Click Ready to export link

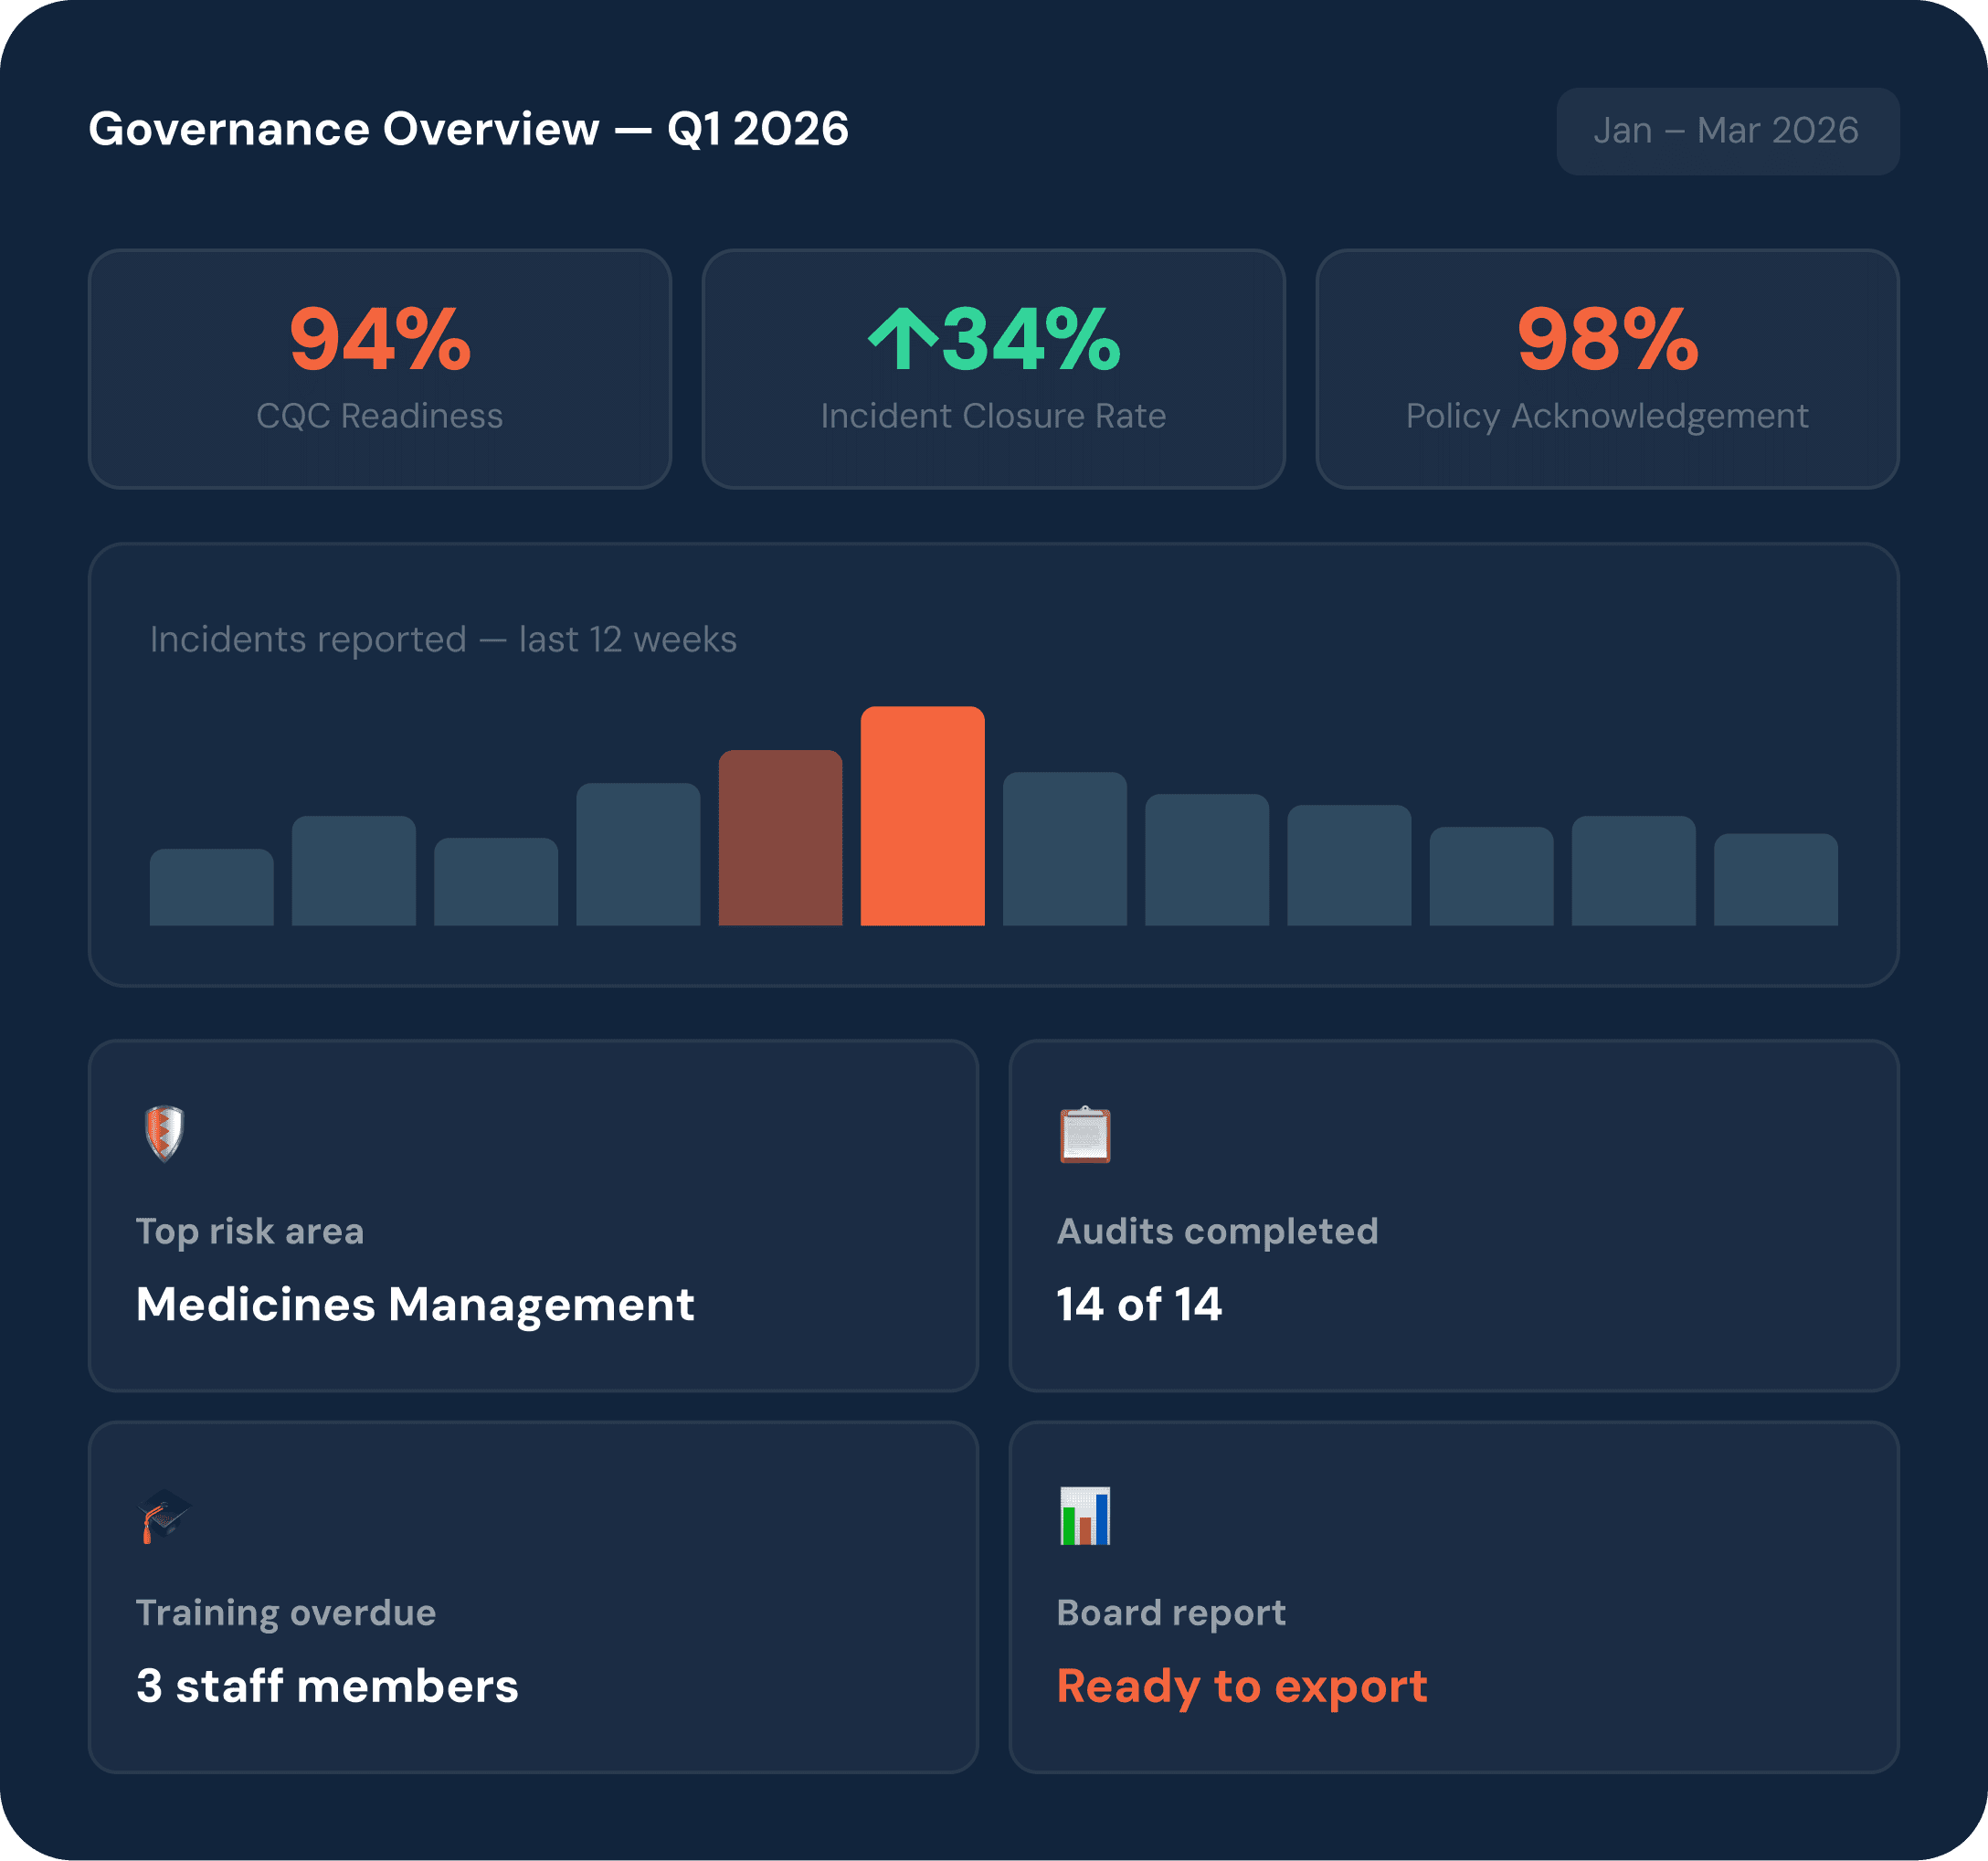pyautogui.click(x=1241, y=1686)
